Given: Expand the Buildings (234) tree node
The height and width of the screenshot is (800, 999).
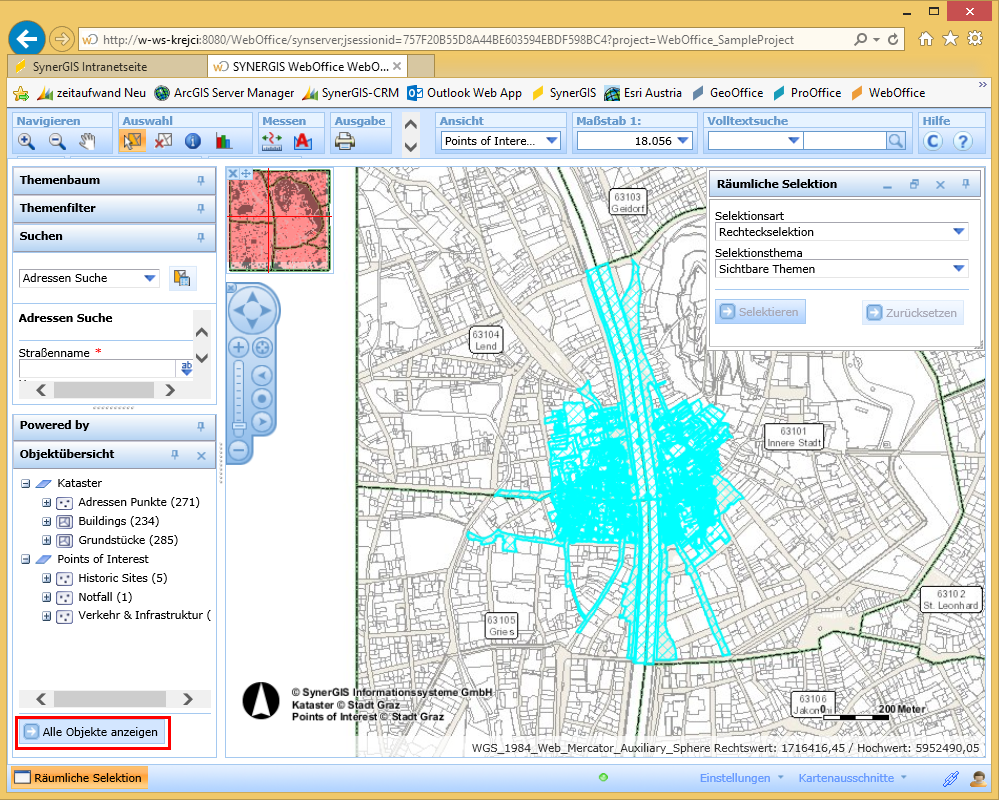Looking at the screenshot, I should tap(46, 521).
